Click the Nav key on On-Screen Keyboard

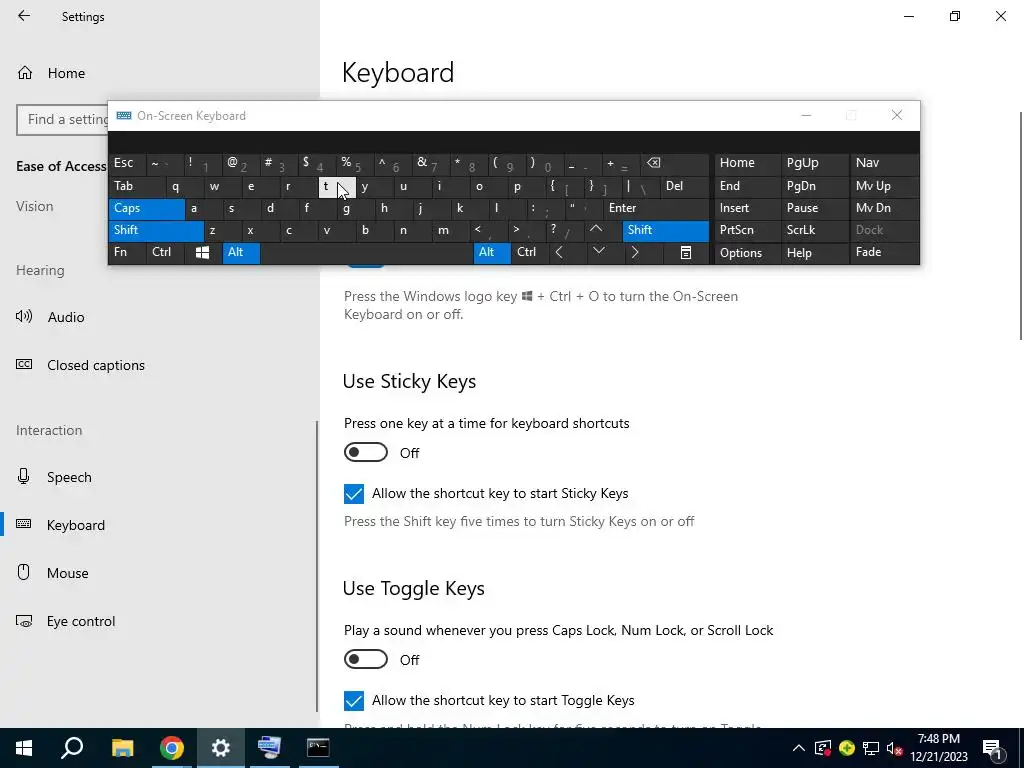point(884,163)
